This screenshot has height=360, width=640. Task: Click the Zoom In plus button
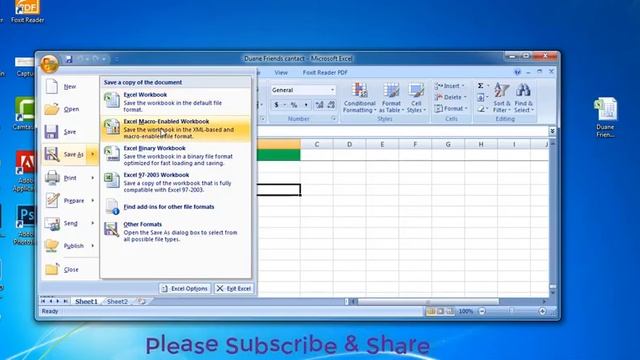pos(542,311)
